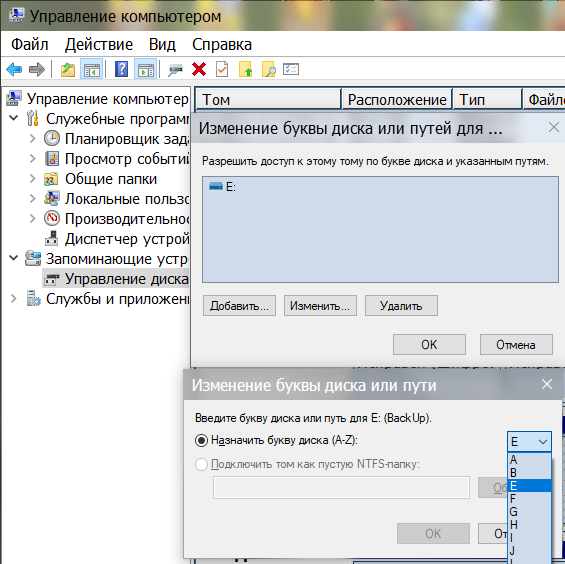Click the Up one level folder icon
This screenshot has width=565, height=564.
(x=68, y=69)
